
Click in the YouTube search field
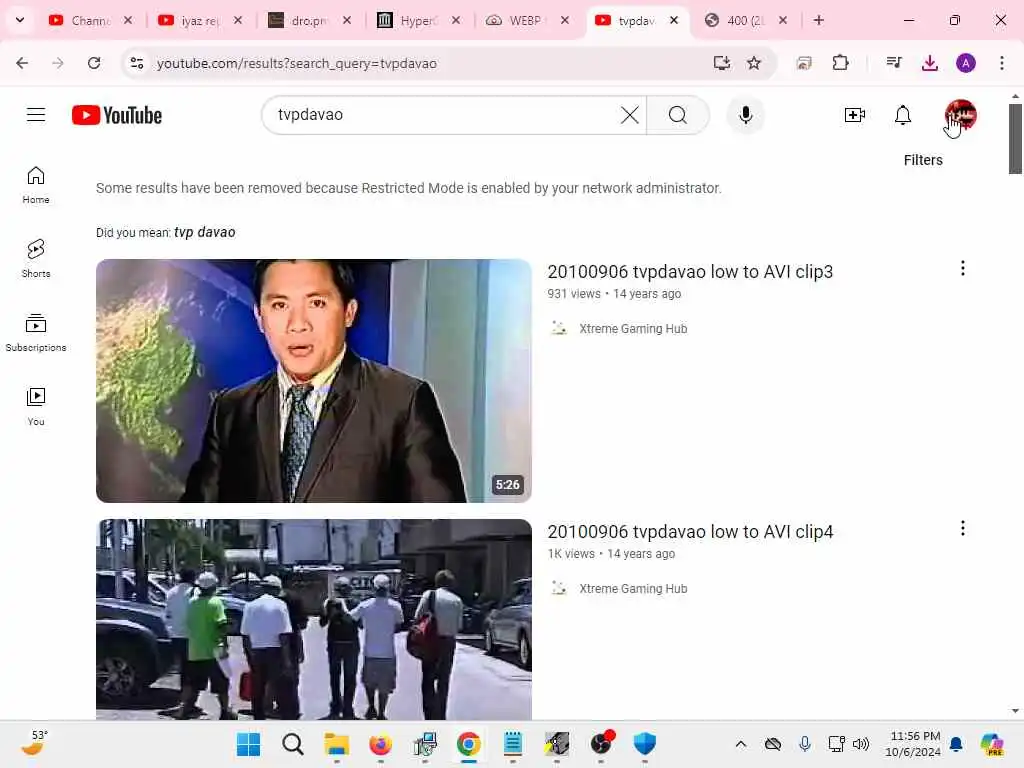[444, 115]
